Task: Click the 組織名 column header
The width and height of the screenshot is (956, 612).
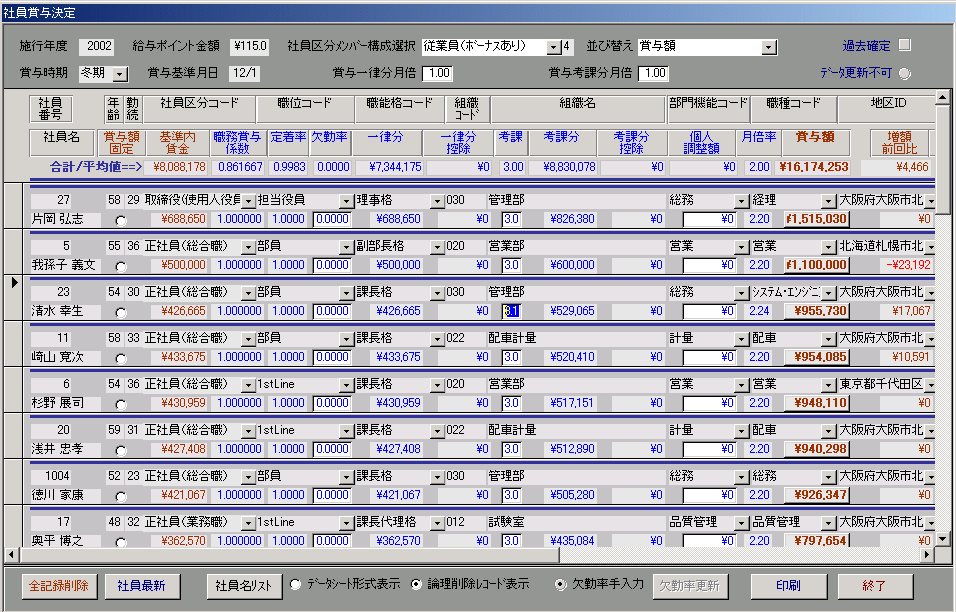Action: [x=577, y=109]
